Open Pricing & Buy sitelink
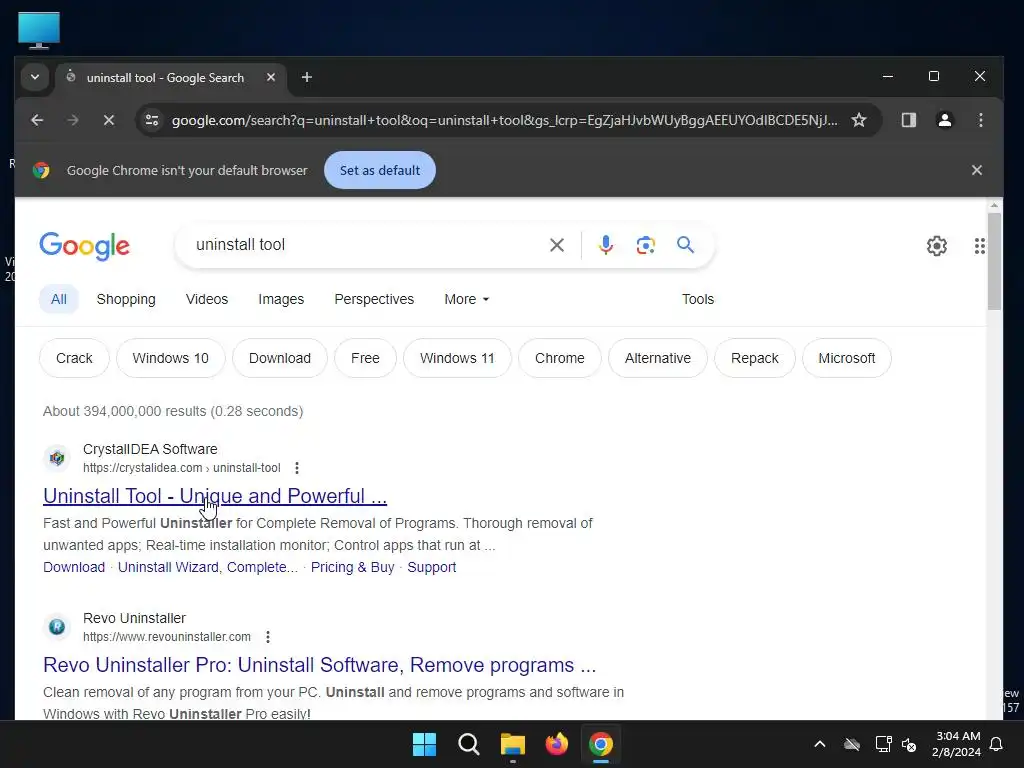Screen dimensions: 1024x768 [353, 567]
